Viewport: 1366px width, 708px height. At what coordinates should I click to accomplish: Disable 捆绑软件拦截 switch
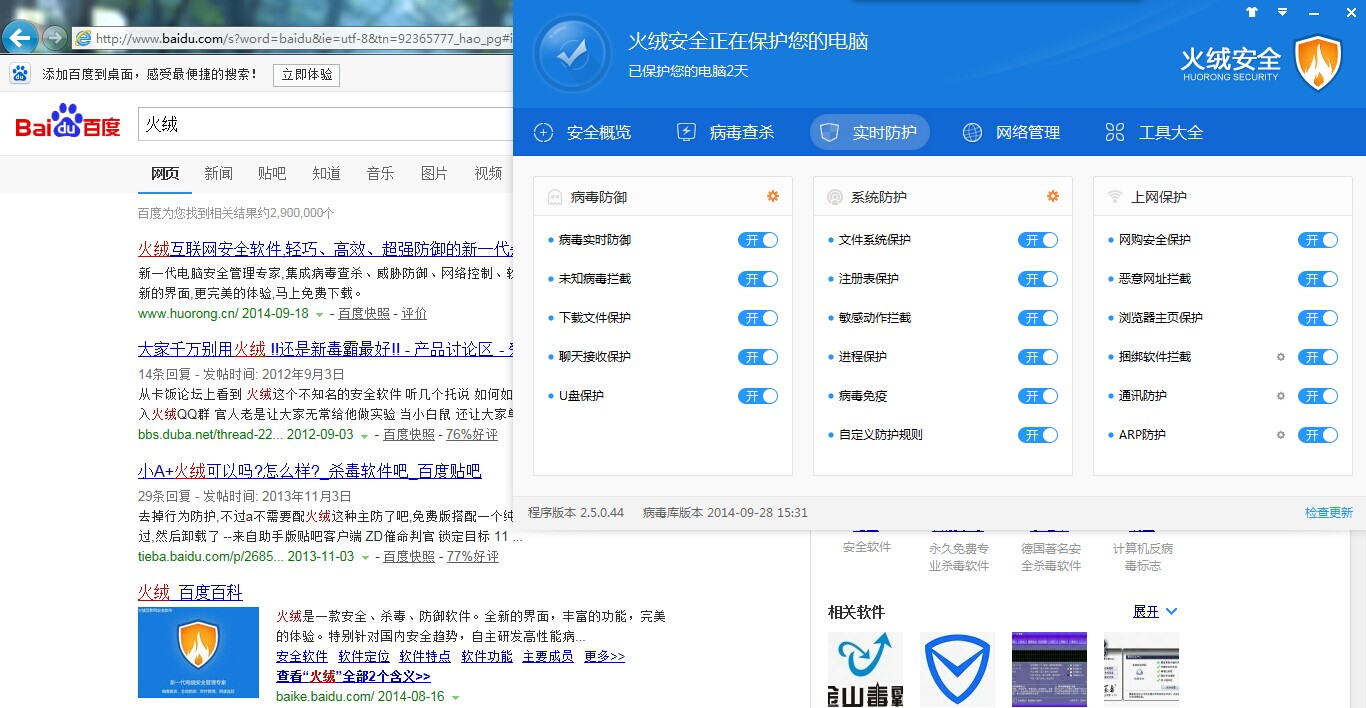pyautogui.click(x=1318, y=357)
